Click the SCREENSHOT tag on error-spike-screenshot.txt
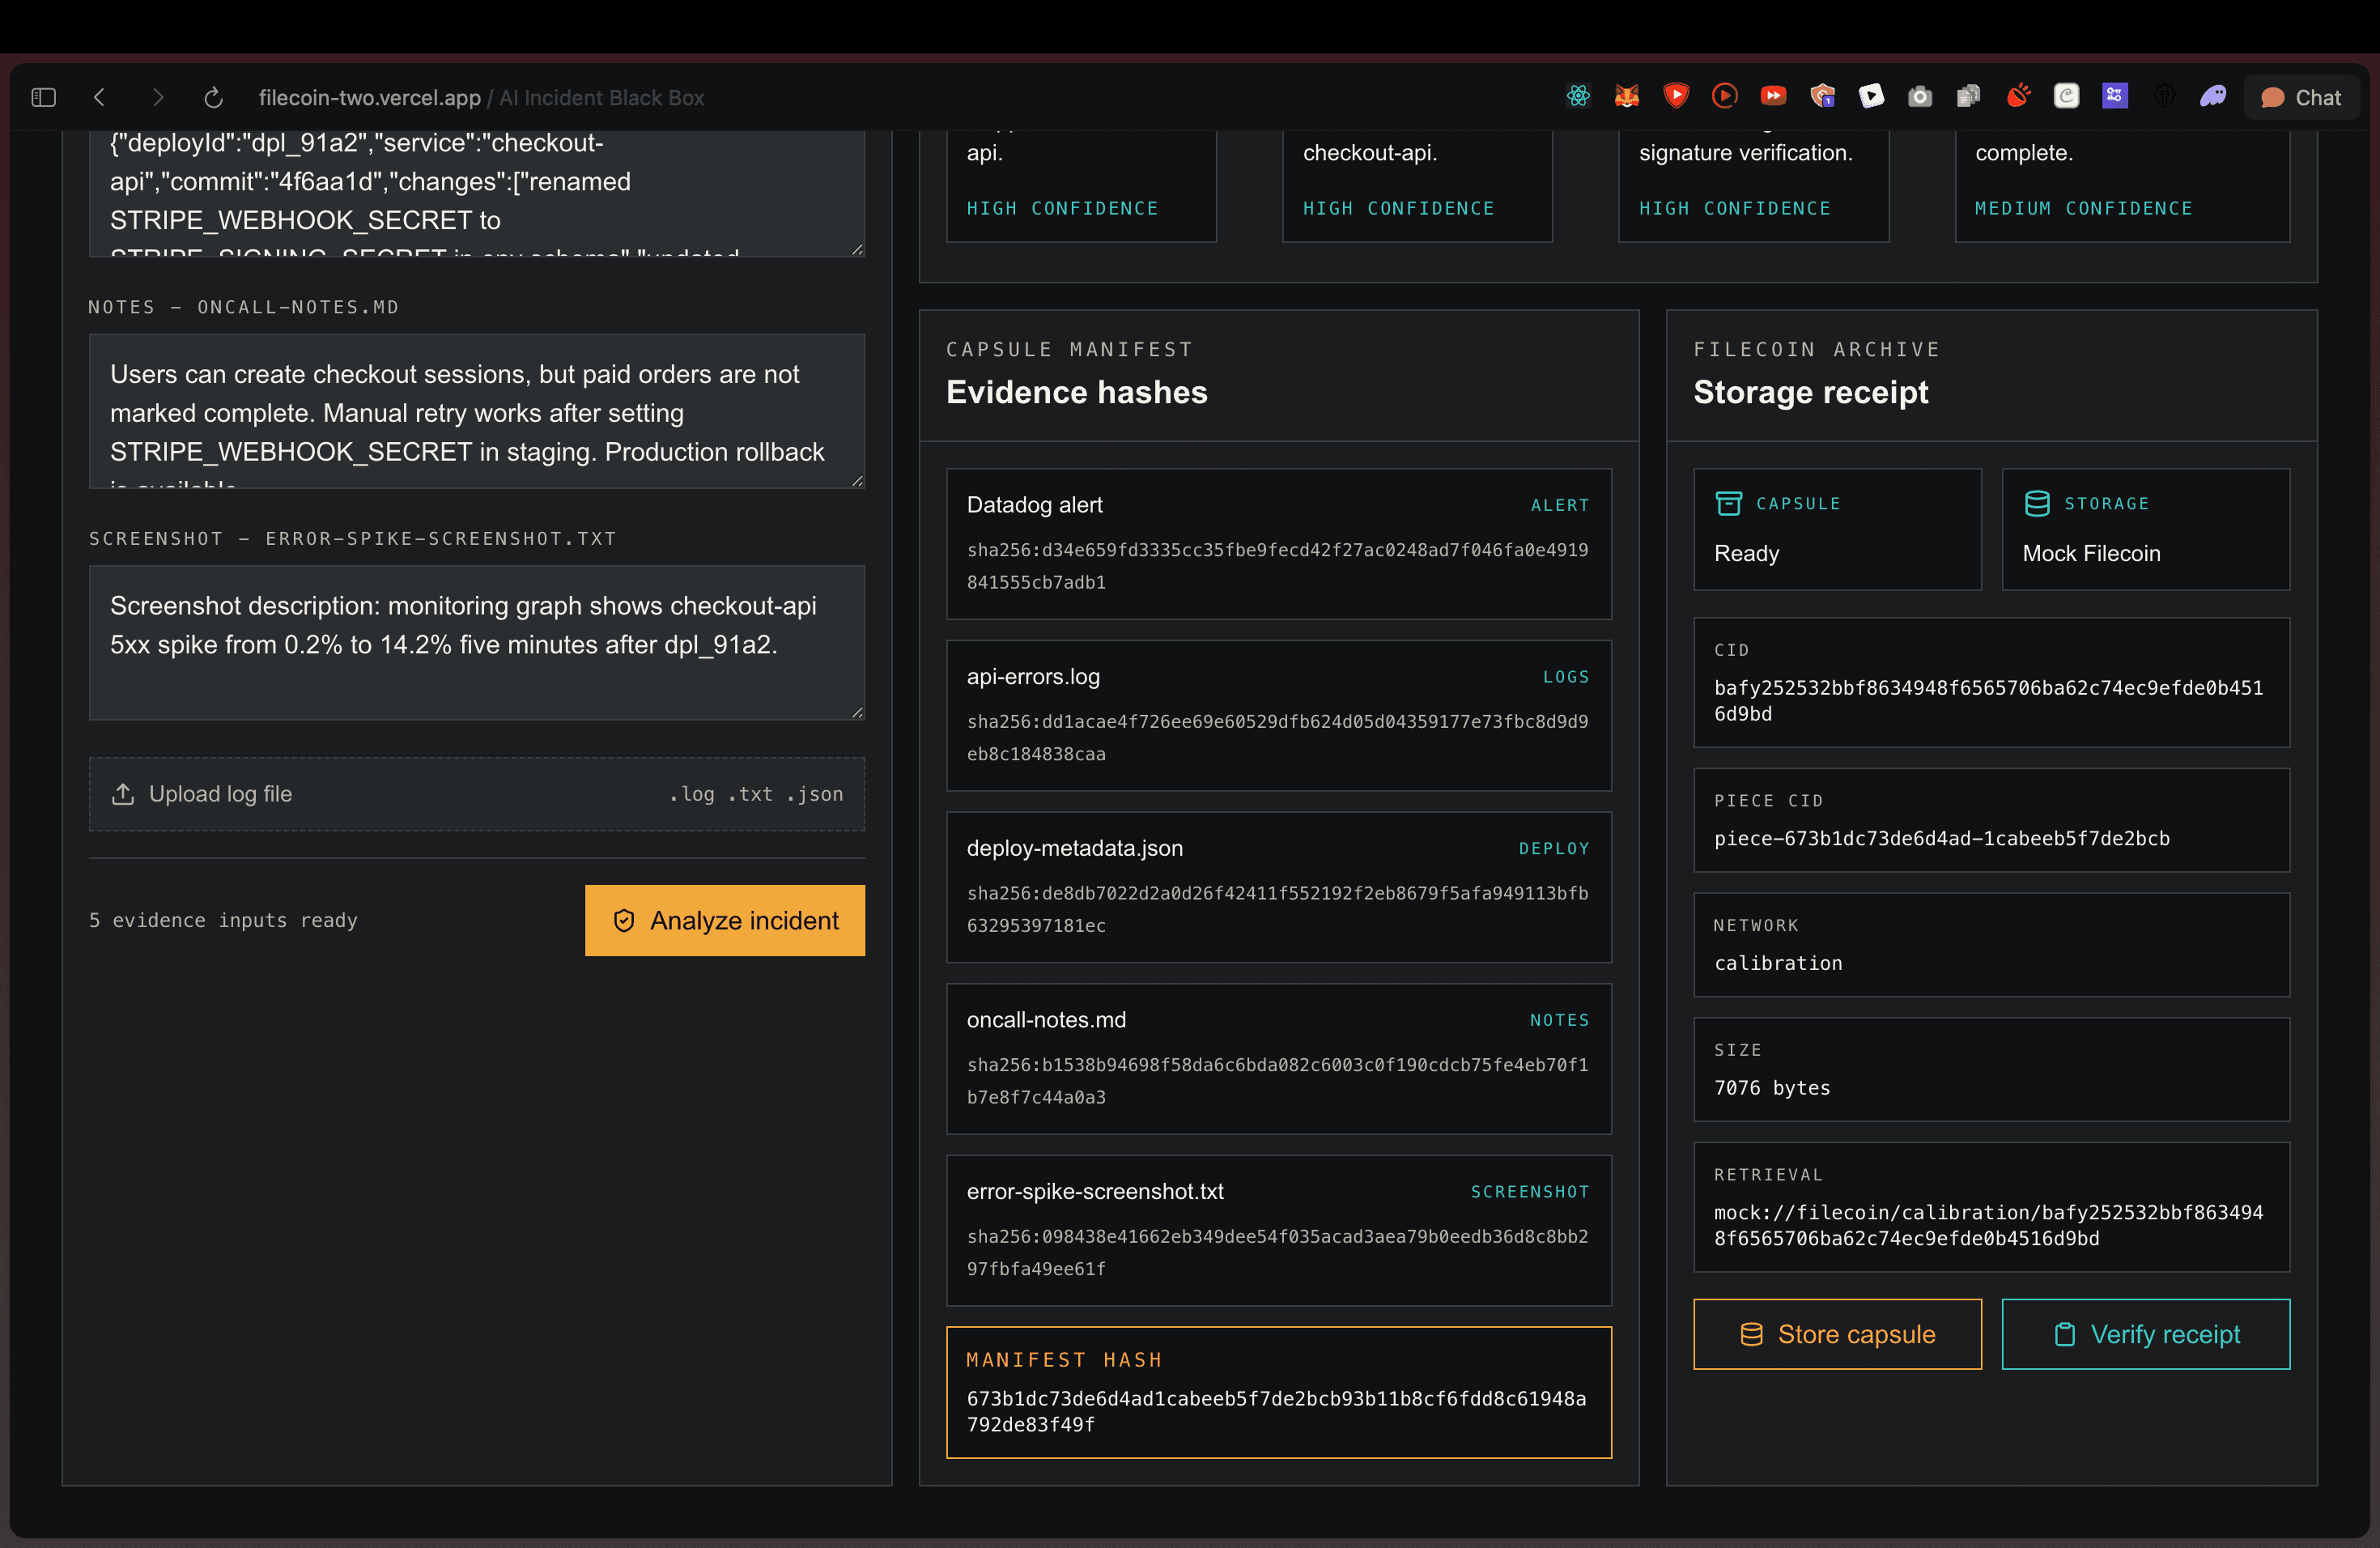The image size is (2380, 1548). pyautogui.click(x=1529, y=1192)
